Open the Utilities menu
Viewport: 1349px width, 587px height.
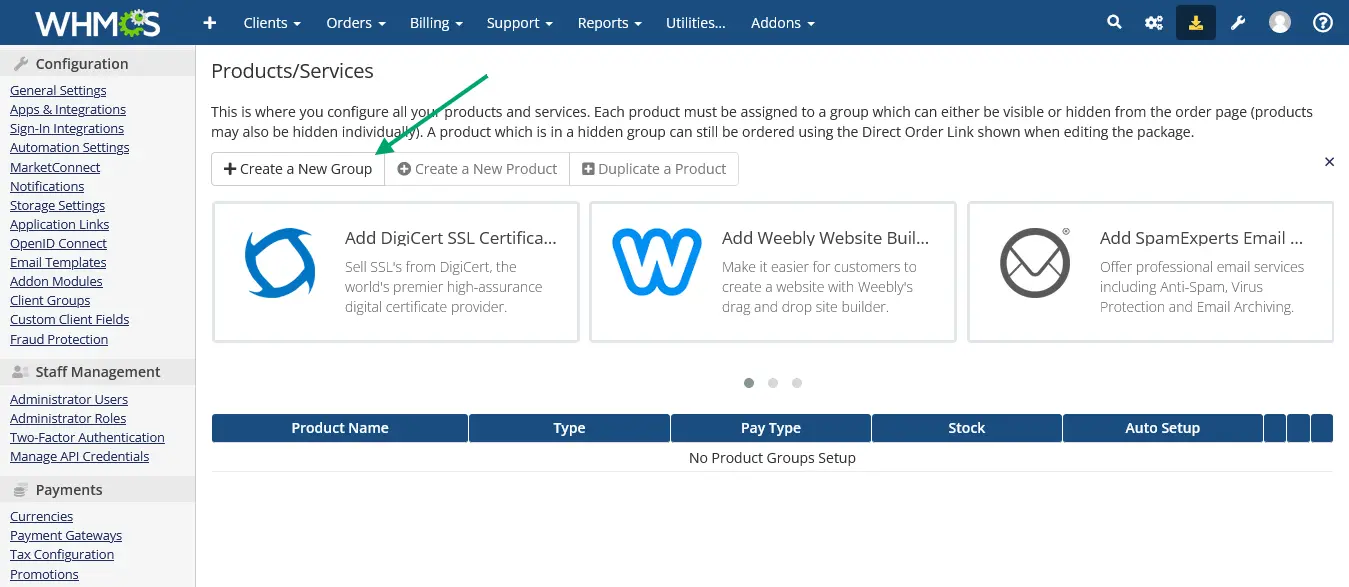coord(696,23)
